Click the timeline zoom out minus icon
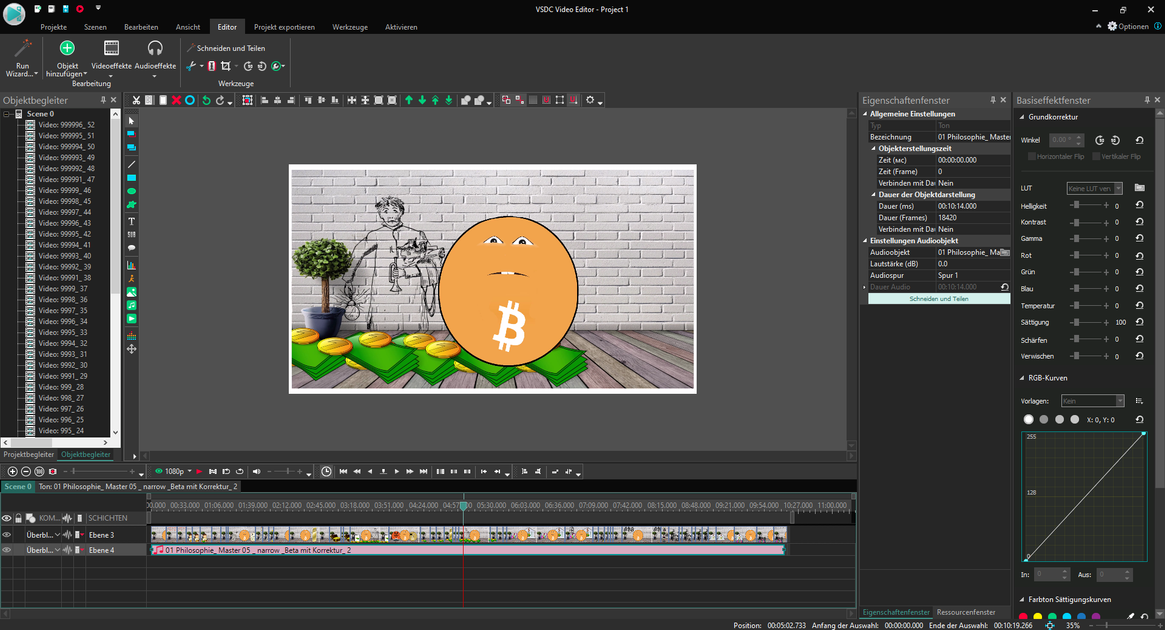1165x630 pixels. [26, 472]
